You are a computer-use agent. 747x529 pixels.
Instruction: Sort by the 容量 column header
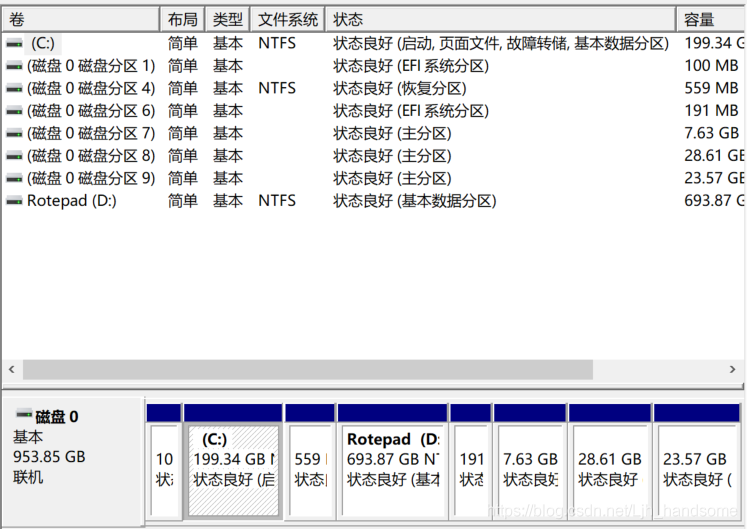click(711, 20)
